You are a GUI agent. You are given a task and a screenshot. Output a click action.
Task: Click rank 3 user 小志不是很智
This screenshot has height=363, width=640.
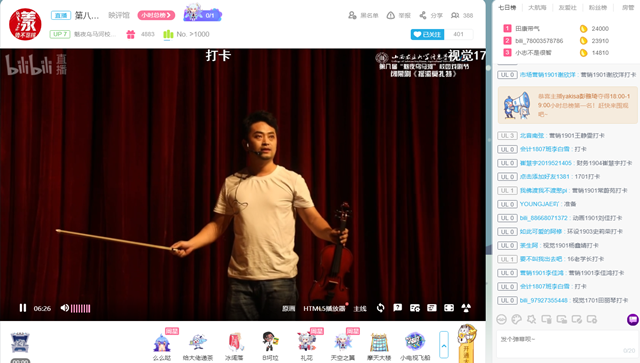coord(533,53)
